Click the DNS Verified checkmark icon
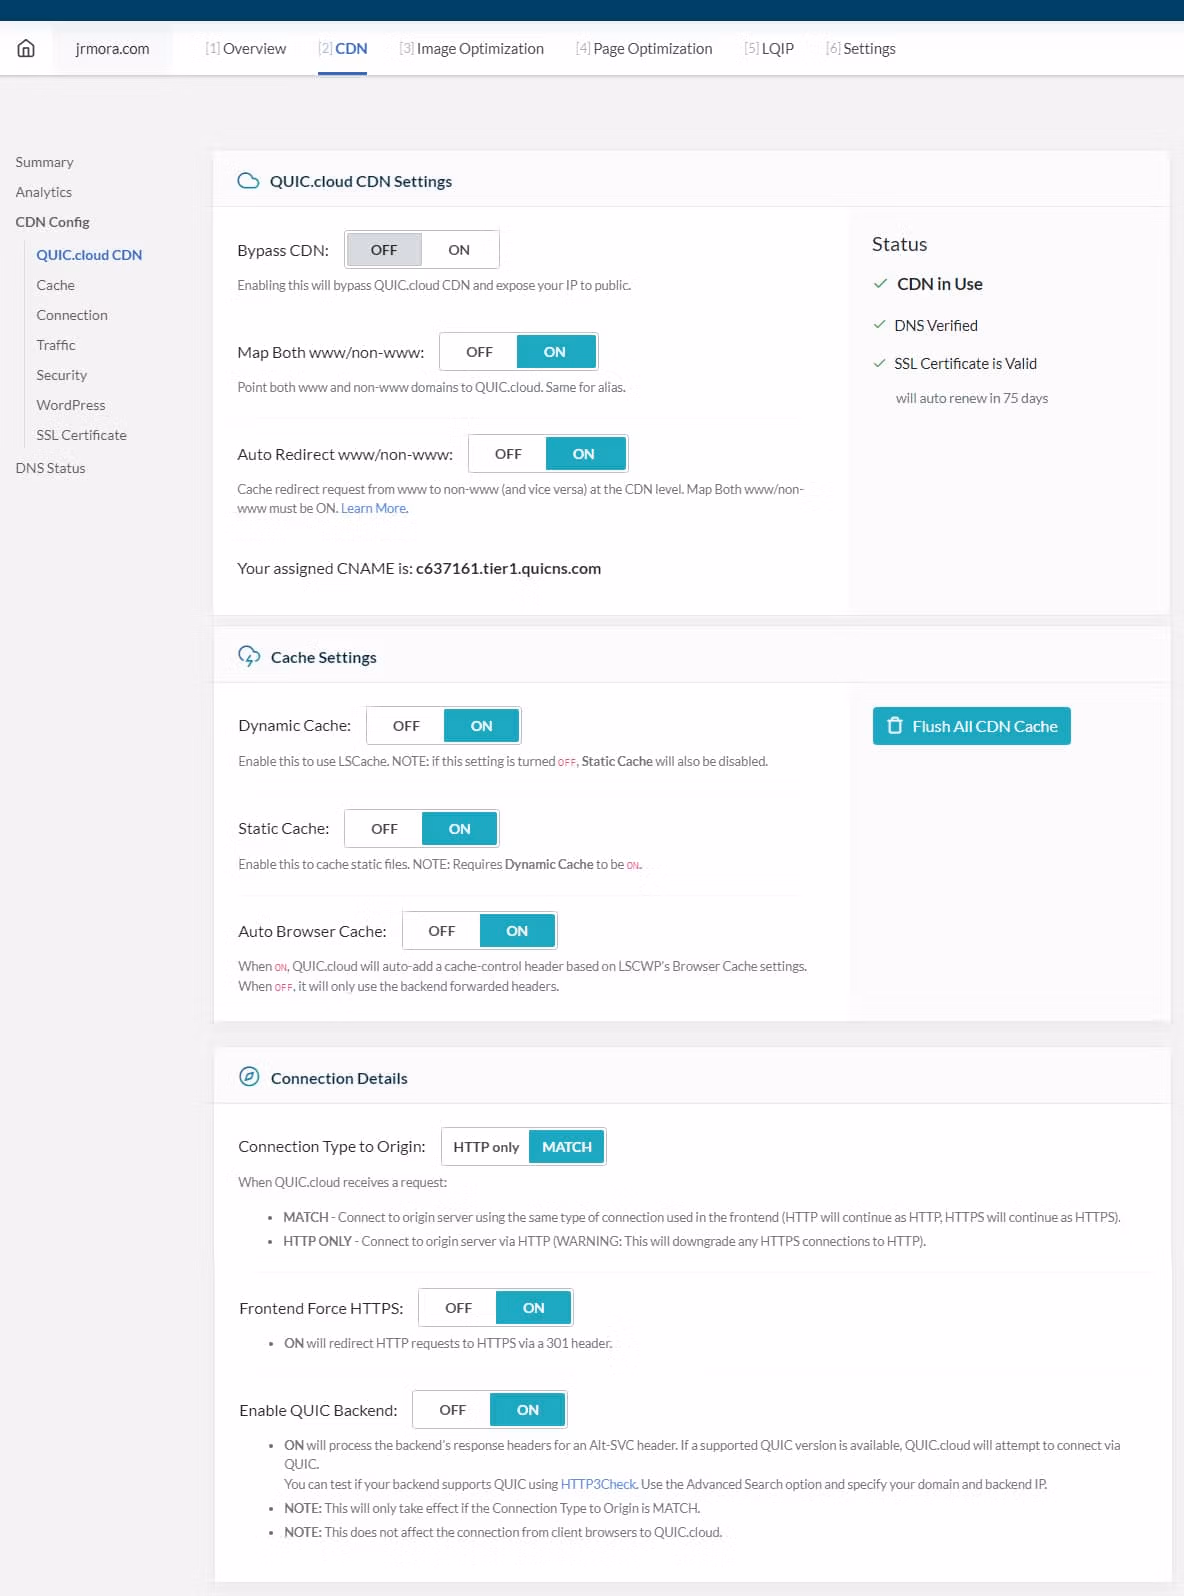Image resolution: width=1184 pixels, height=1596 pixels. [880, 325]
